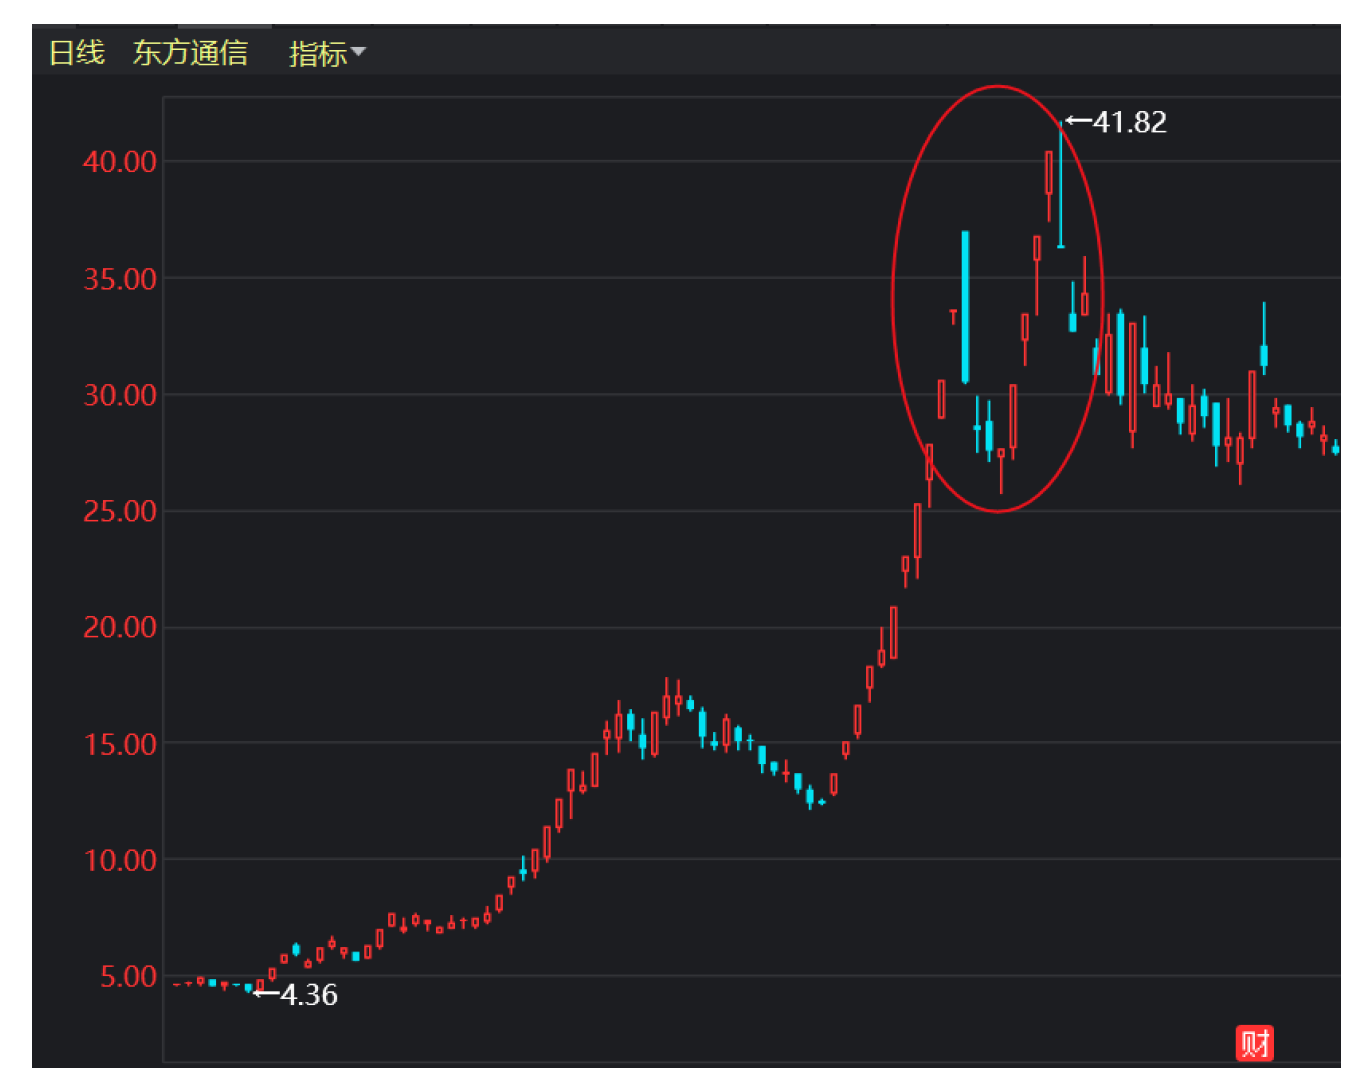The width and height of the screenshot is (1360, 1089).
Task: Click the arrow beside the 4.36 label
Action: pos(266,993)
